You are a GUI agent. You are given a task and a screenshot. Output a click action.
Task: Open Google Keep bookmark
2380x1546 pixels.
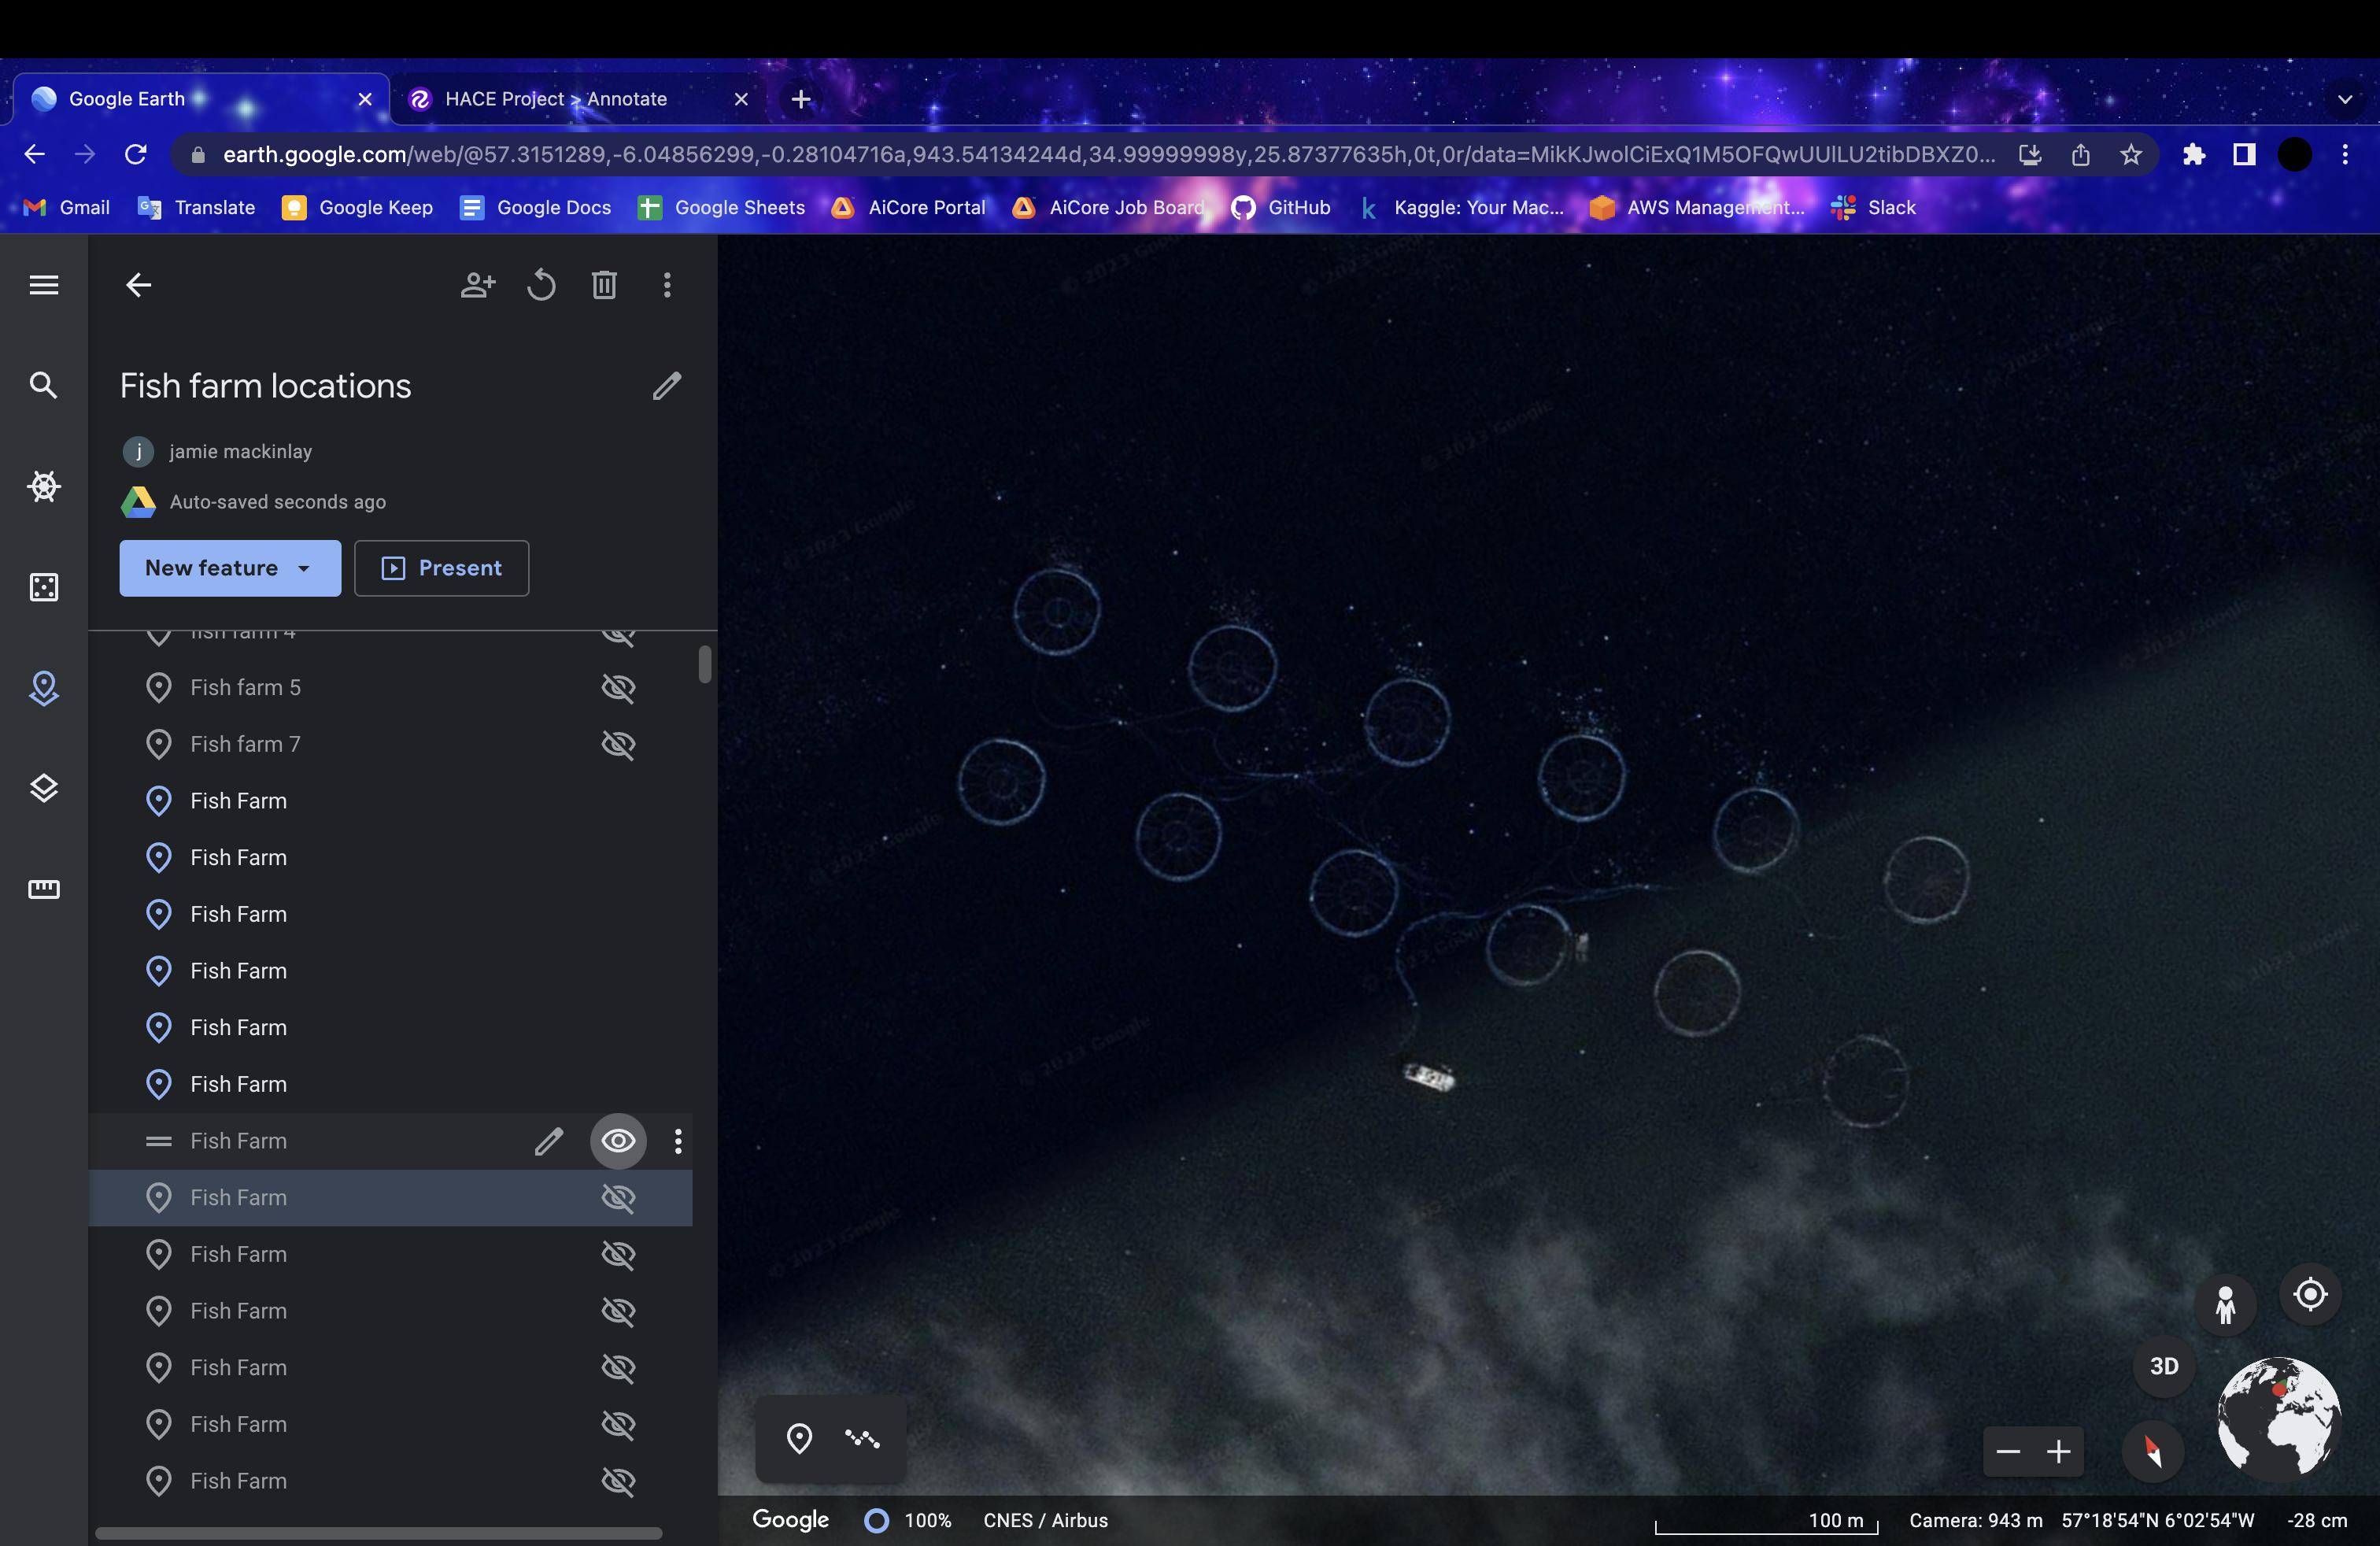coord(358,207)
